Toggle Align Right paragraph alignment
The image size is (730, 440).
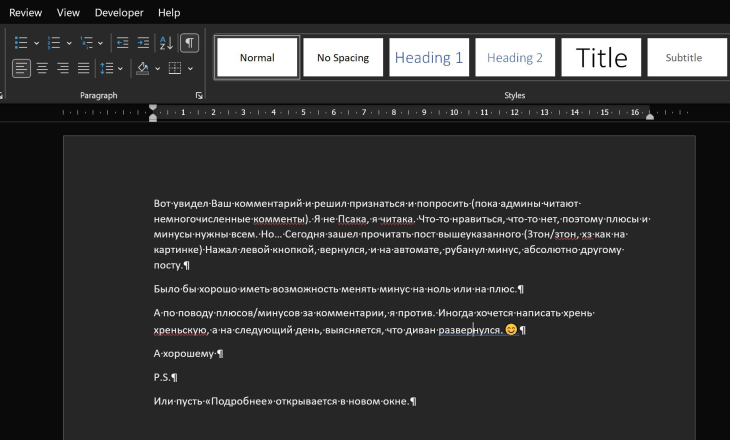pos(63,68)
